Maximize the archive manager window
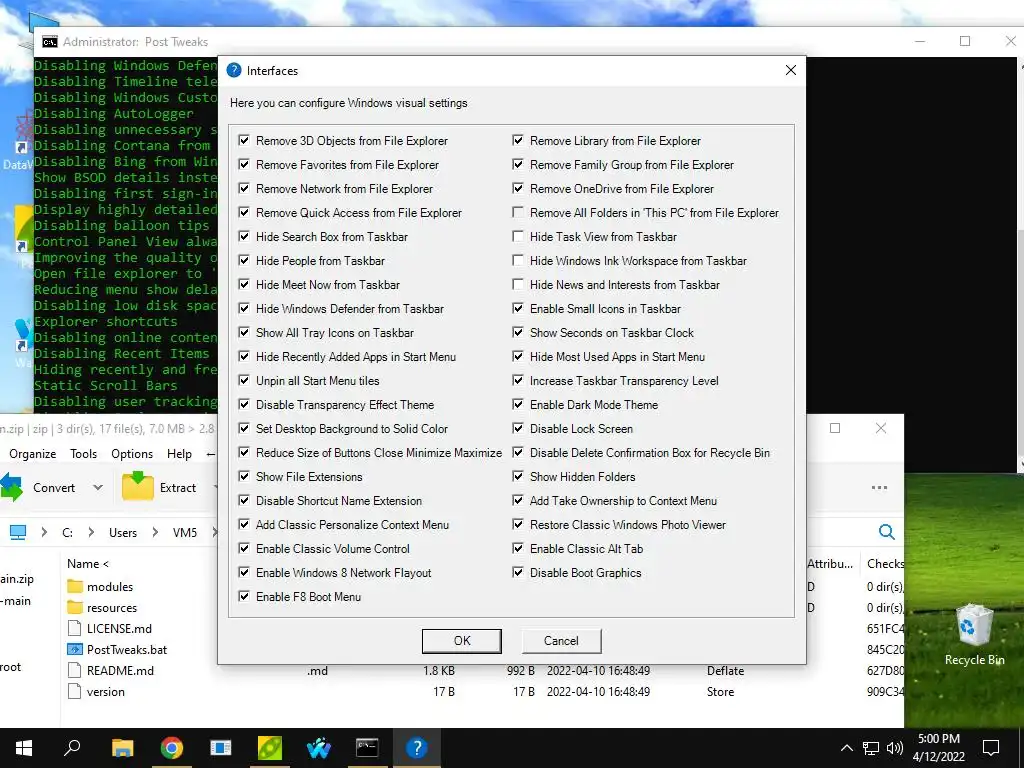 coord(835,428)
